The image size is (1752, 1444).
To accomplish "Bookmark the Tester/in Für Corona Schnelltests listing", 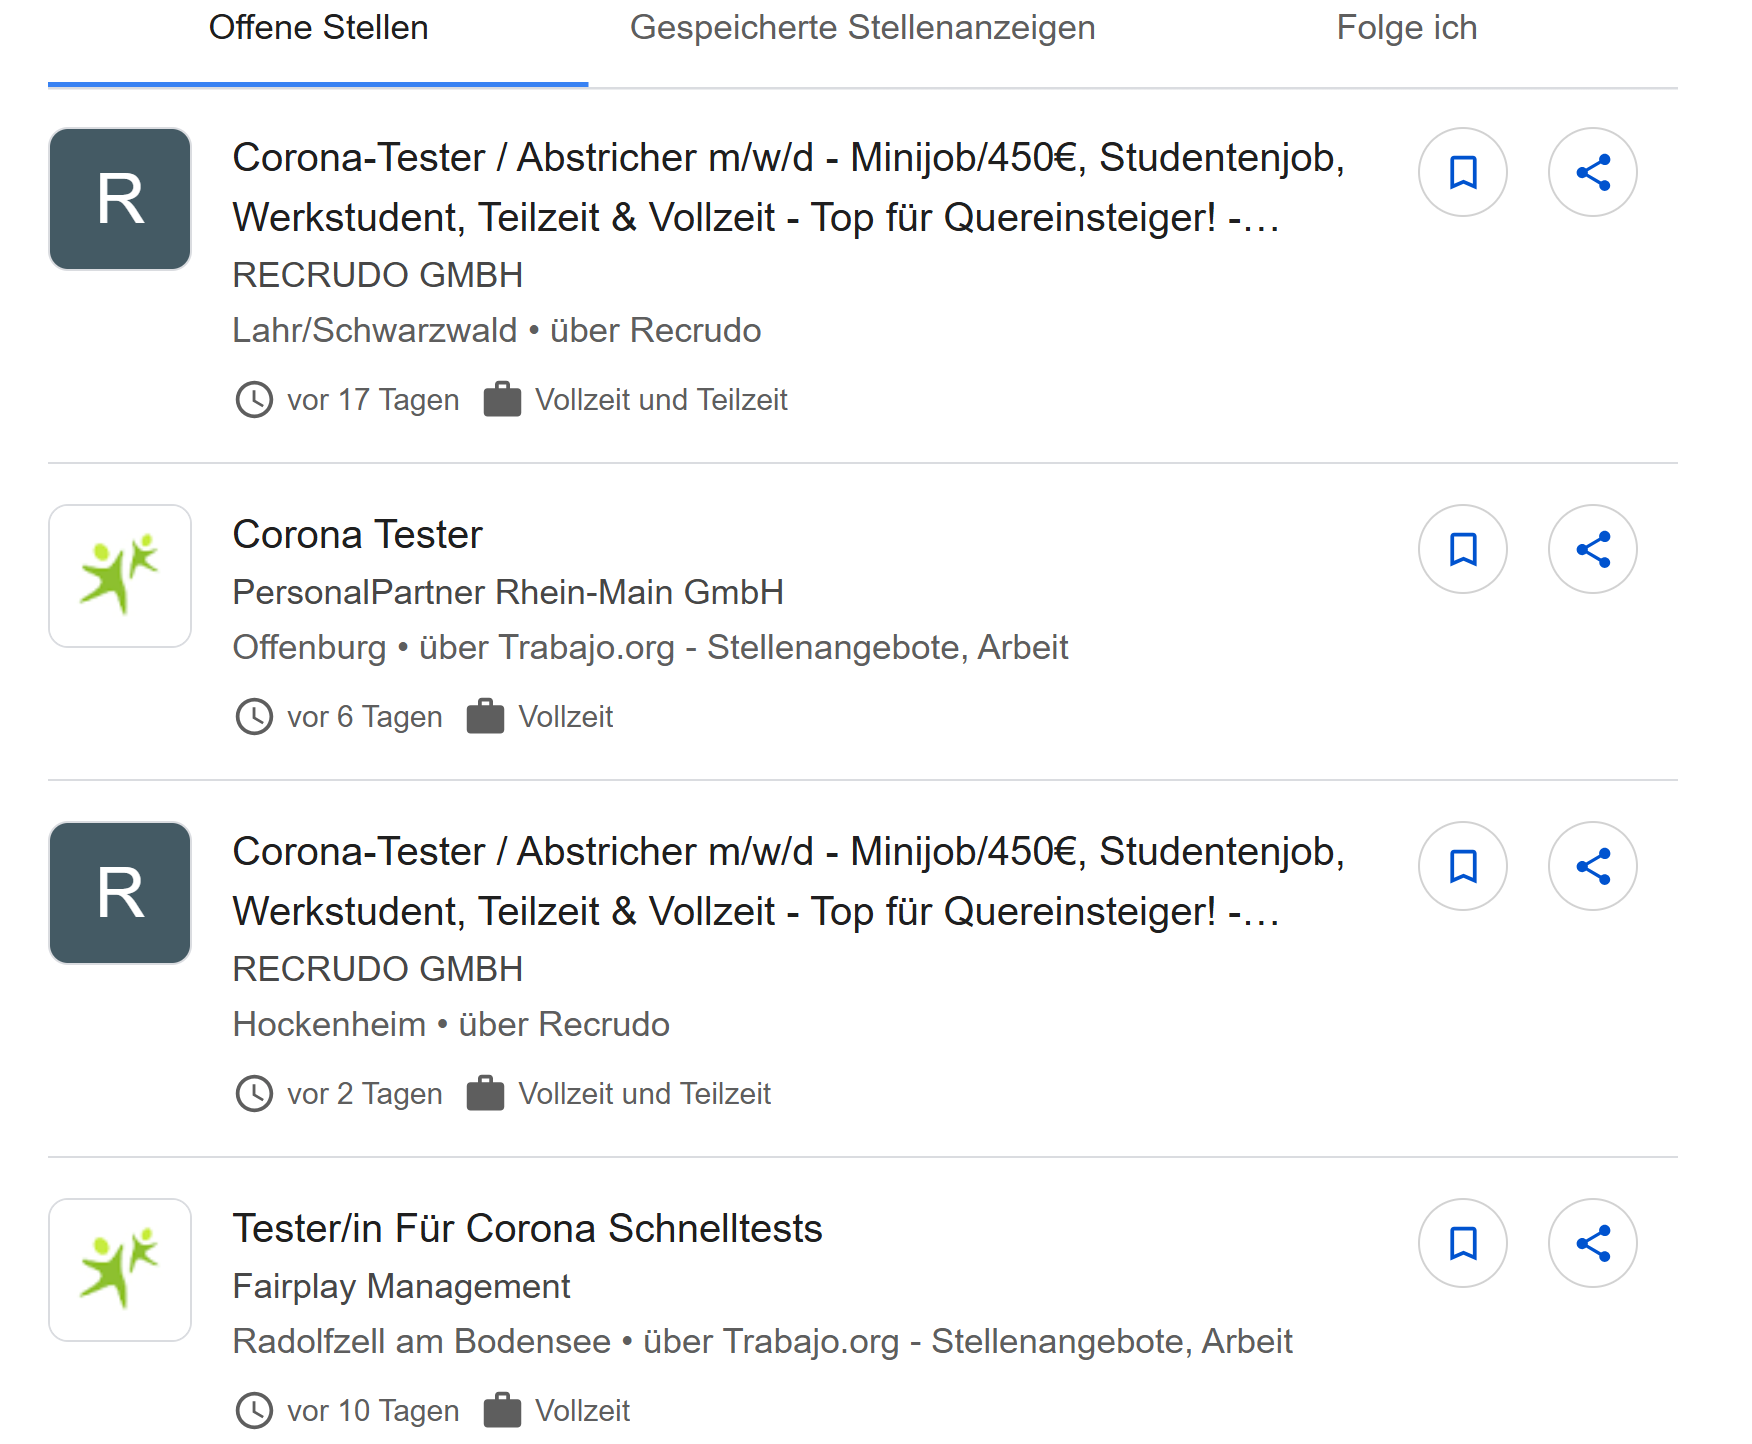I will pyautogui.click(x=1462, y=1242).
